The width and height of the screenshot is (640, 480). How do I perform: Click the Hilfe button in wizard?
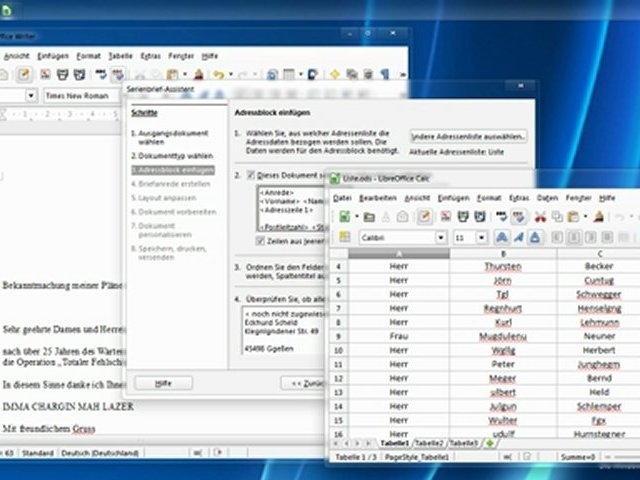[x=162, y=383]
